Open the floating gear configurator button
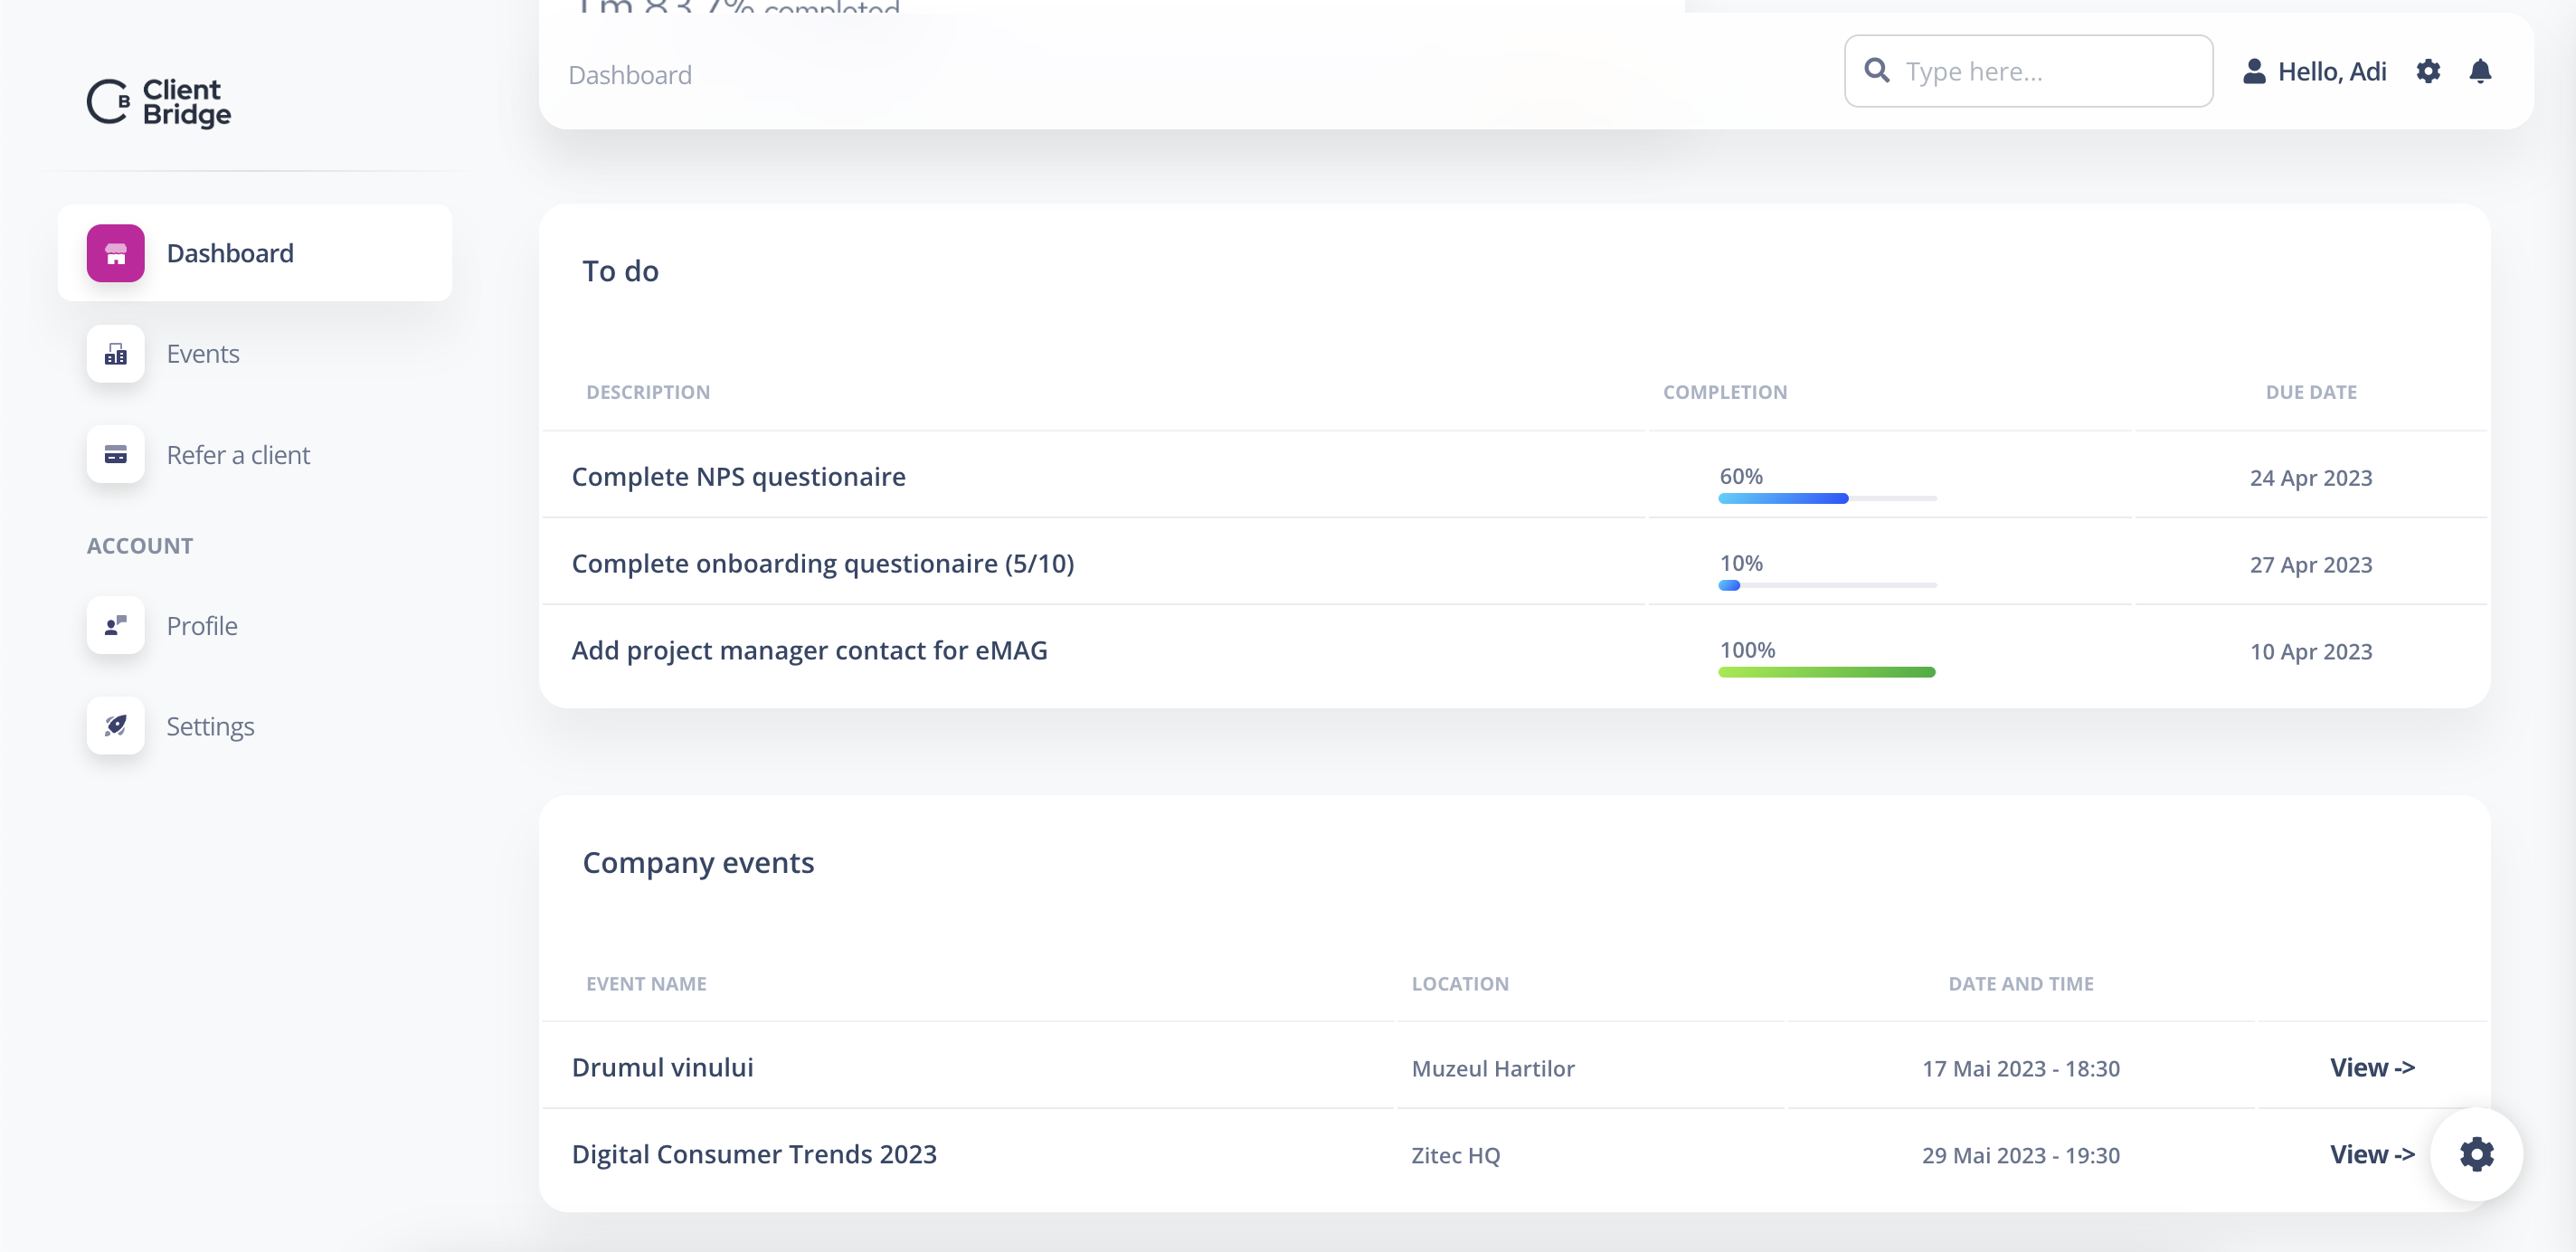Image resolution: width=2576 pixels, height=1252 pixels. tap(2476, 1154)
